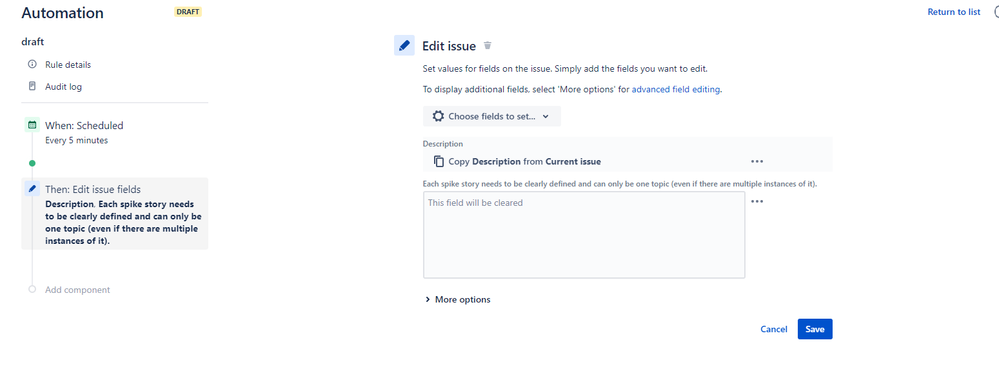Open the three-dot menu beside the cleared text field
Screen dimensions: 999x382
tap(757, 202)
